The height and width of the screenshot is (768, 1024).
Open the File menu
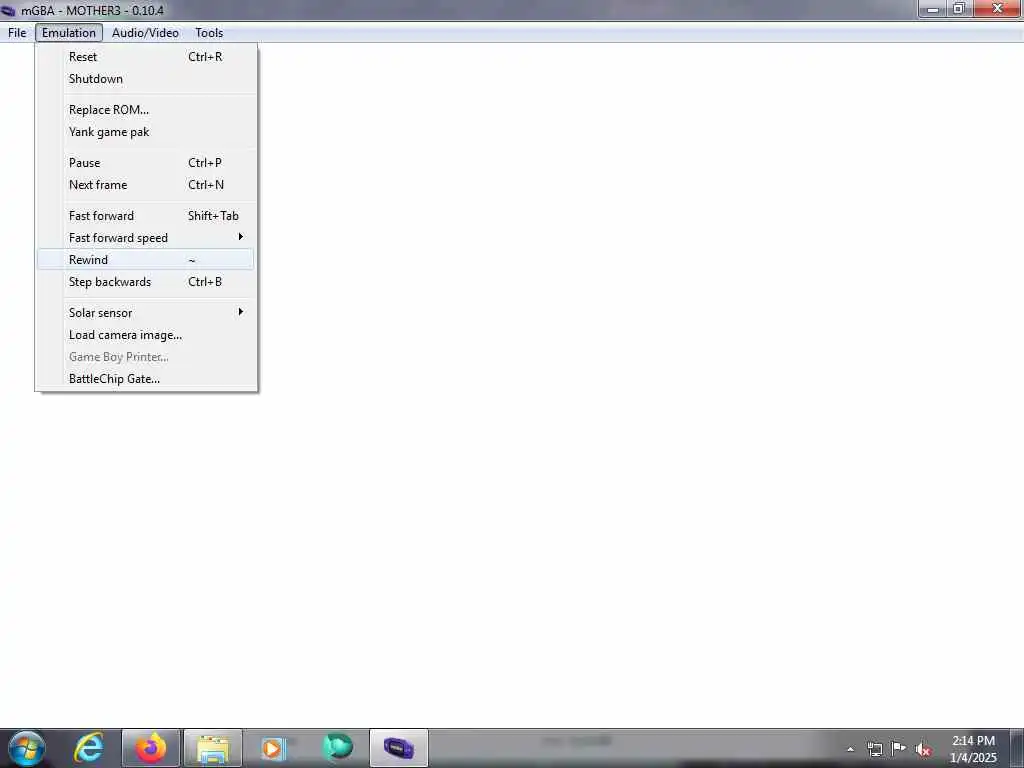(x=17, y=33)
